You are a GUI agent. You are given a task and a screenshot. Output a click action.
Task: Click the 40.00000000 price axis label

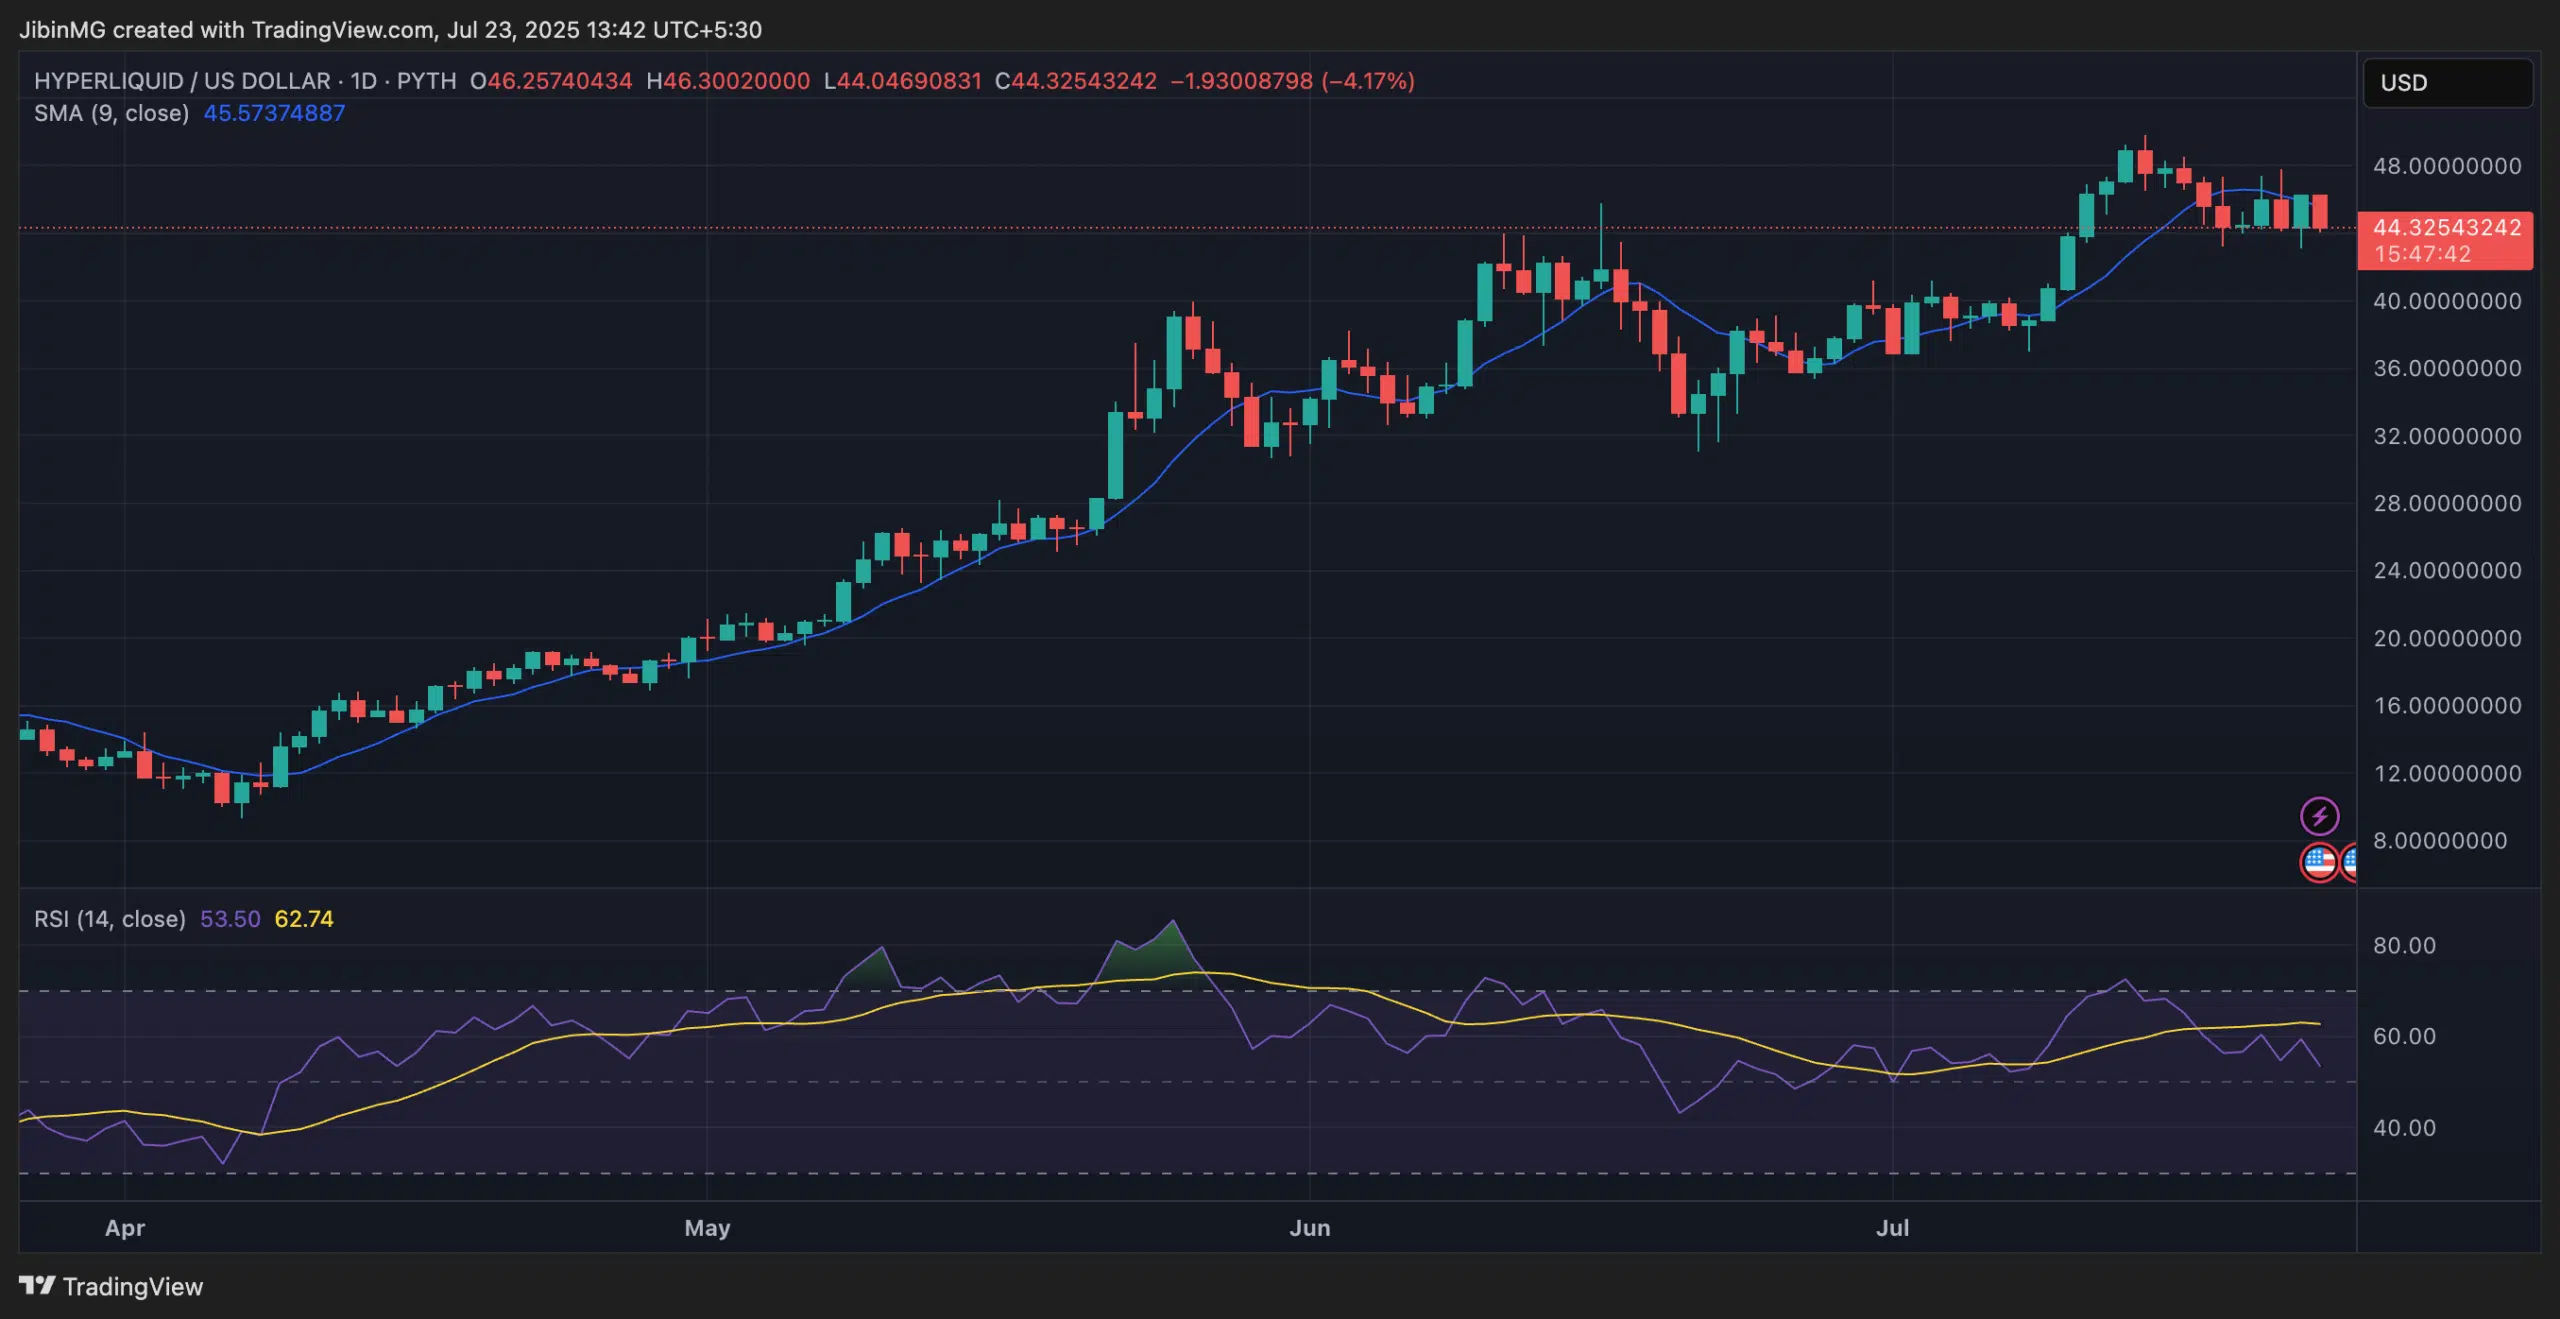(2447, 301)
